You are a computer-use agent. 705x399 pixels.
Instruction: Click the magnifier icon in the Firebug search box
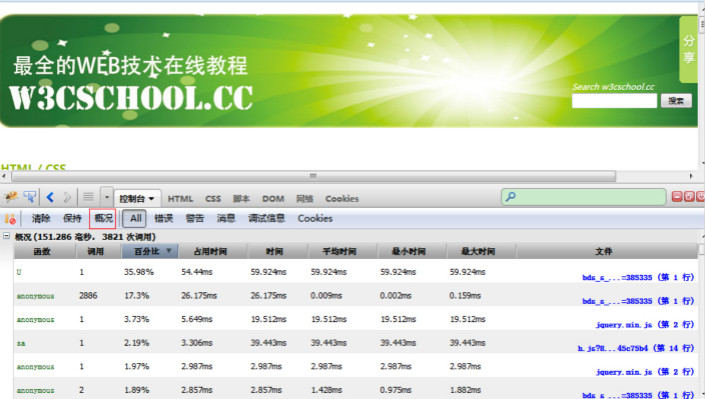click(510, 197)
